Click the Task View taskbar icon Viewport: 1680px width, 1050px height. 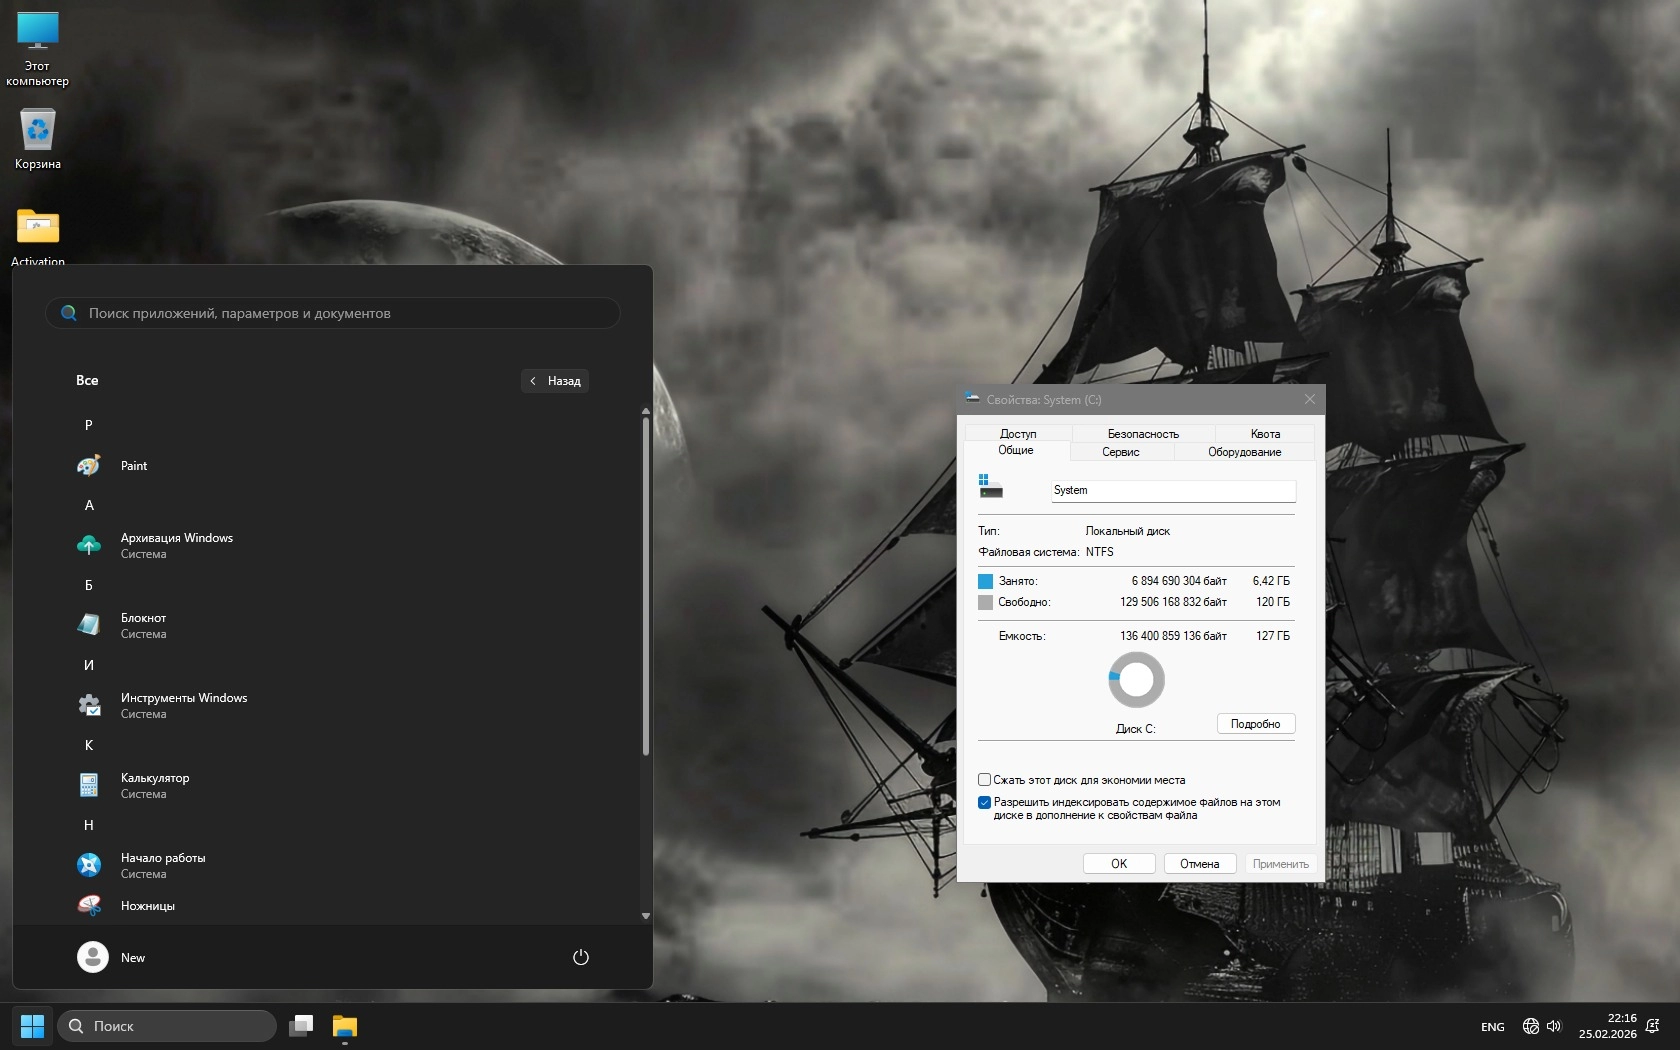(x=301, y=1026)
